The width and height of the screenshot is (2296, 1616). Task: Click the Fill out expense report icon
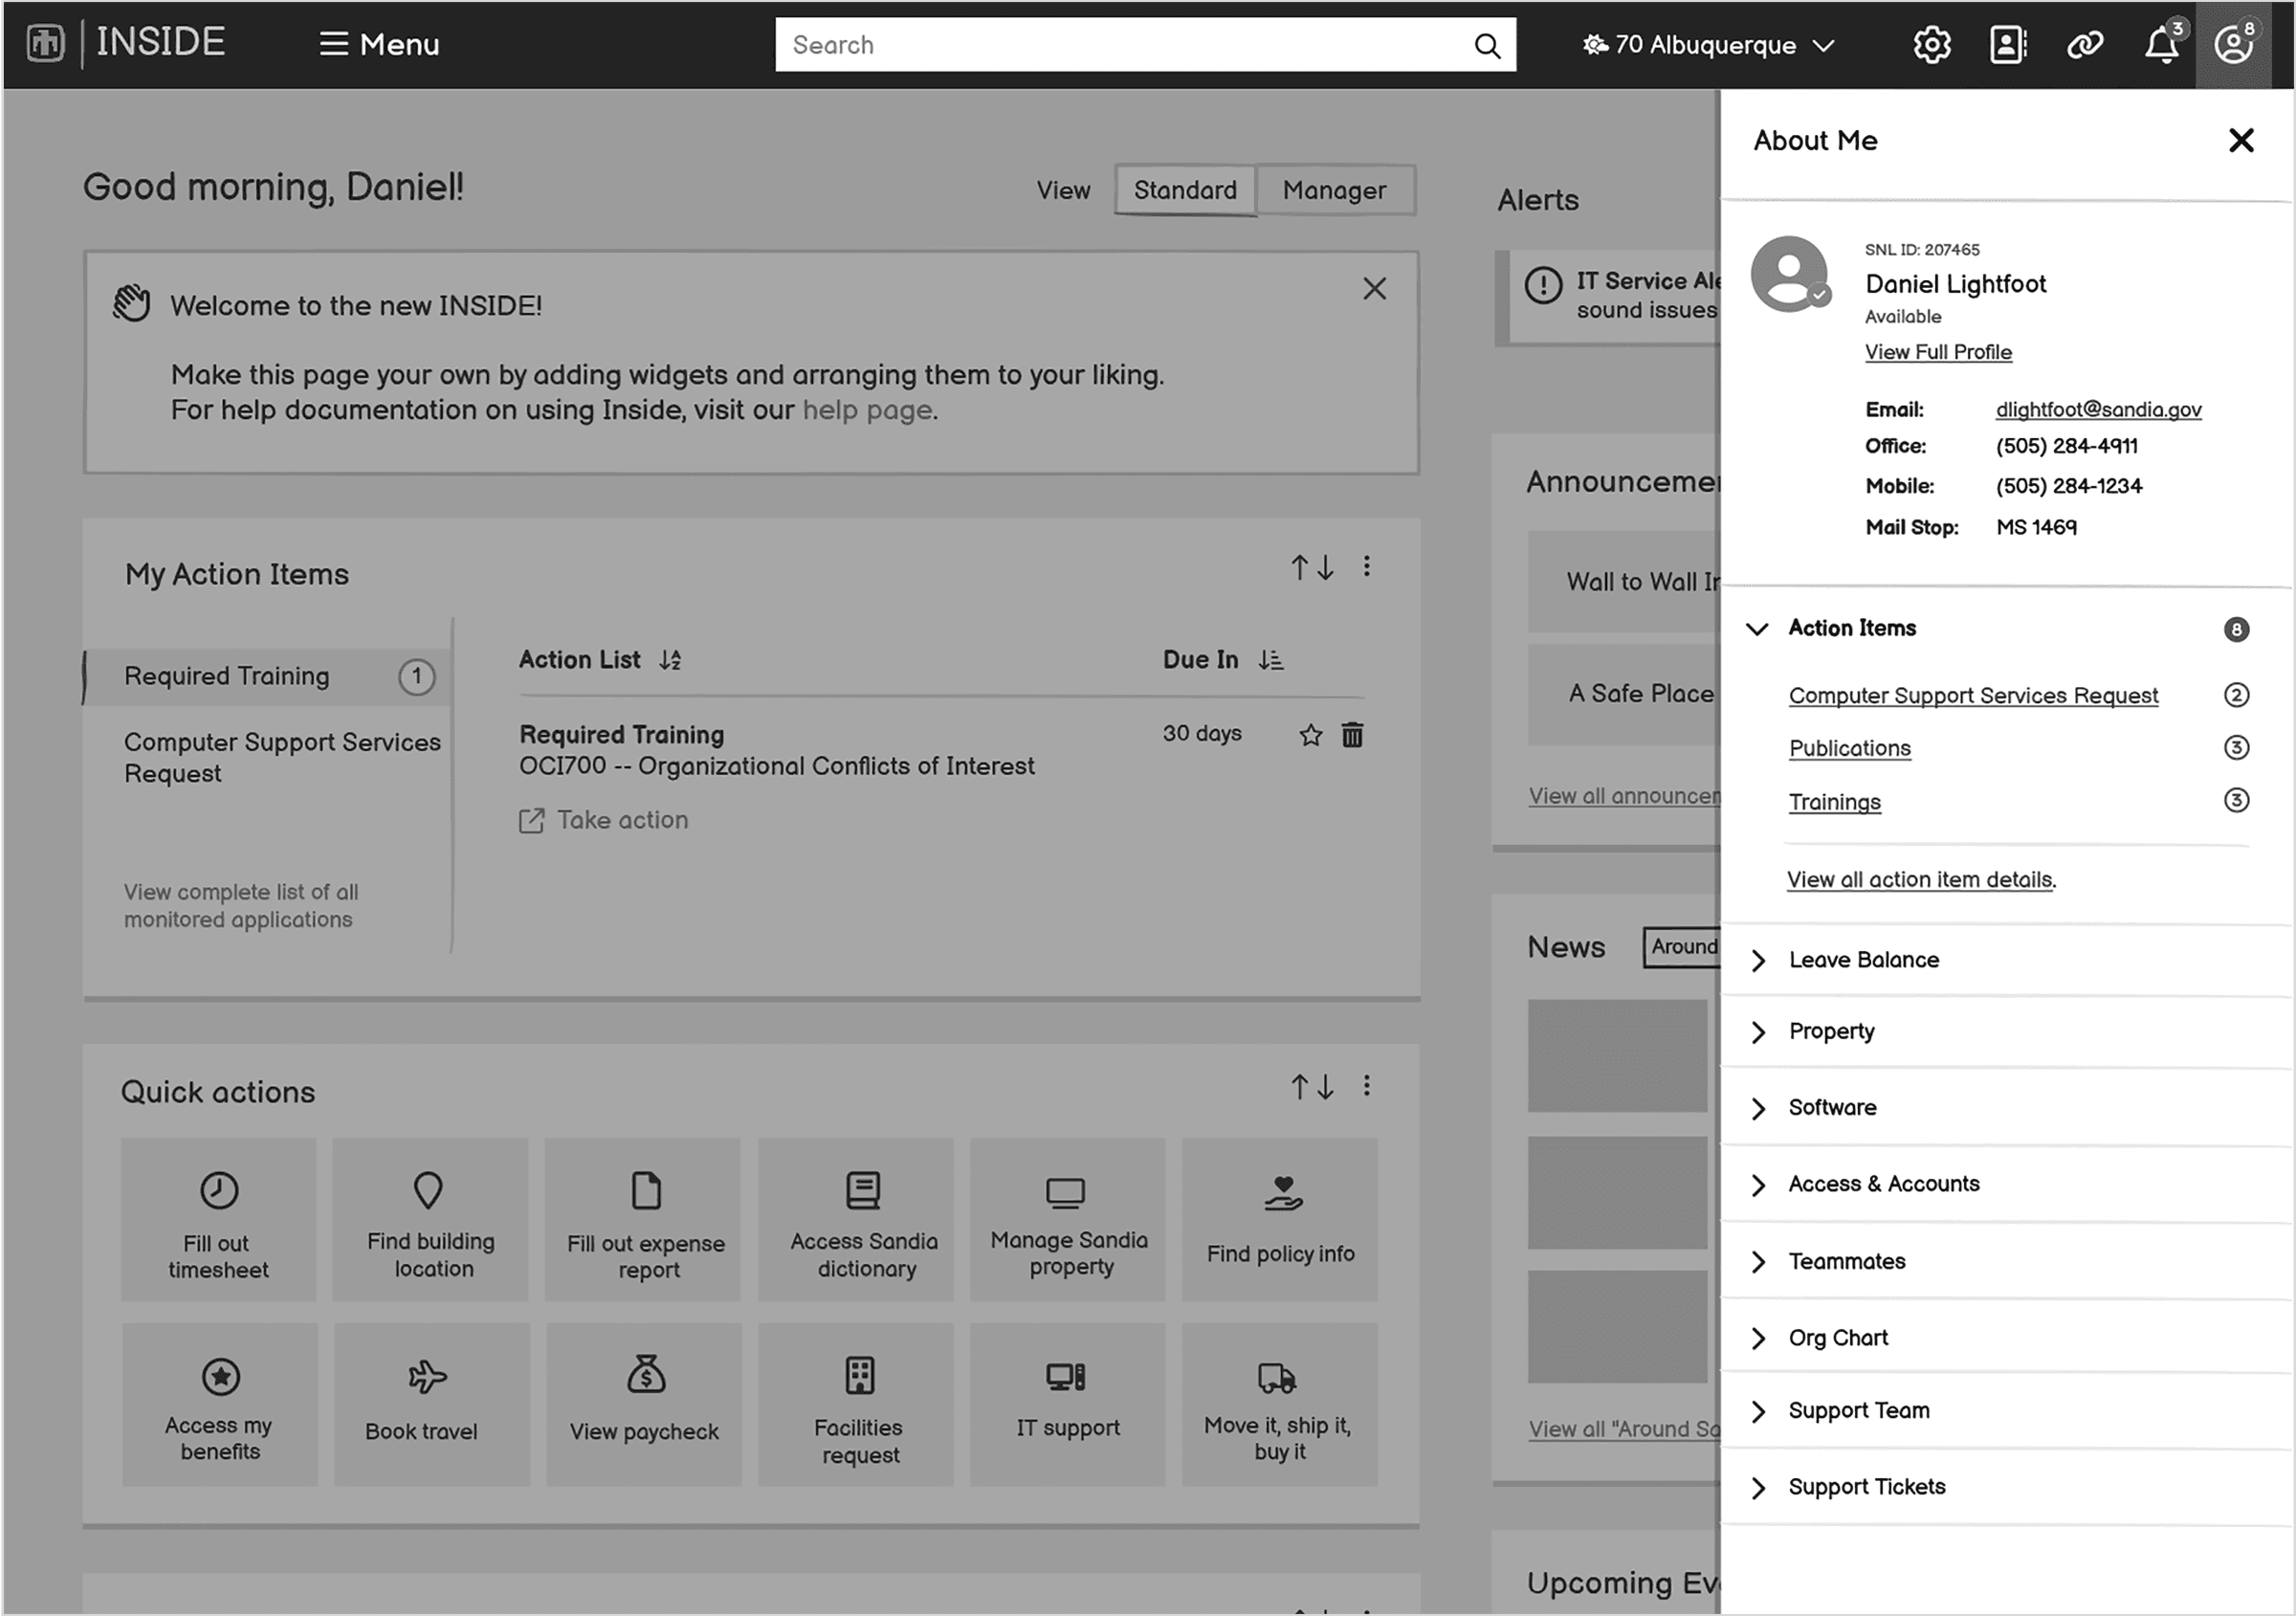point(644,1219)
